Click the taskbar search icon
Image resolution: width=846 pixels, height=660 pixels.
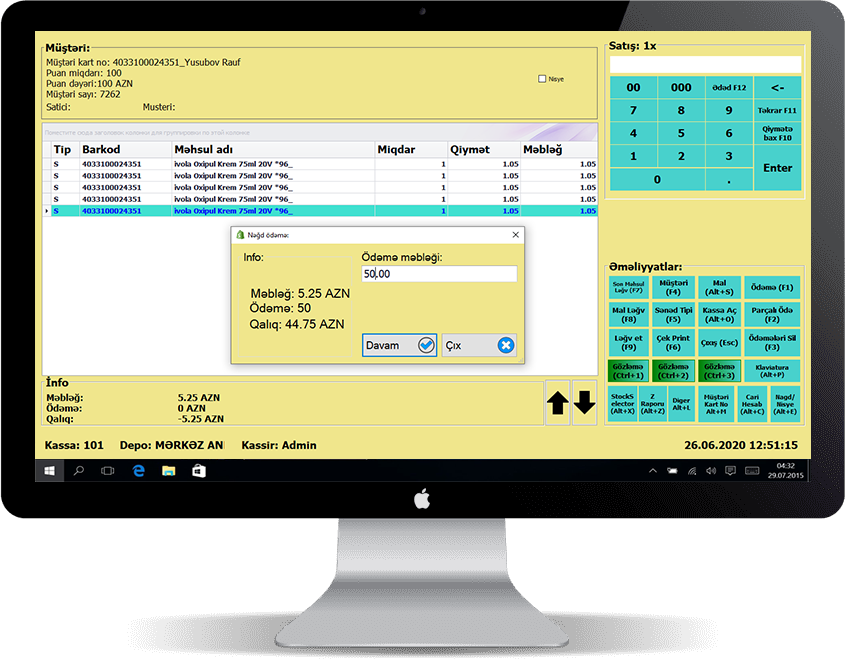pos(79,471)
